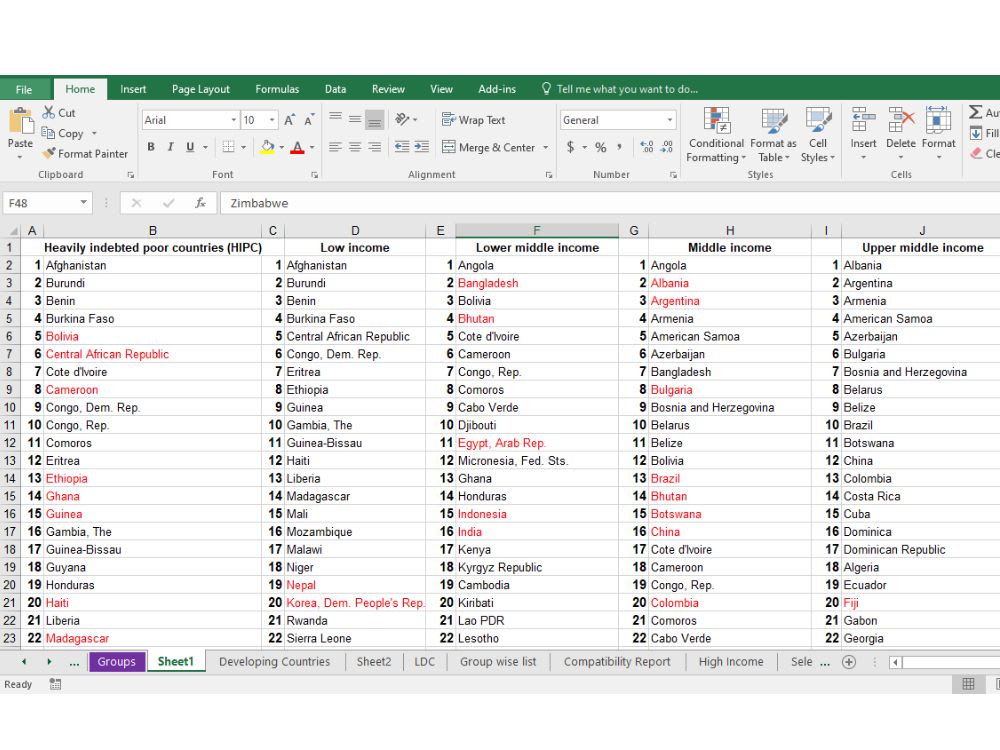Viewport: 1000px width, 750px height.
Task: Open the Conditional Formatting dropdown
Action: coord(715,134)
